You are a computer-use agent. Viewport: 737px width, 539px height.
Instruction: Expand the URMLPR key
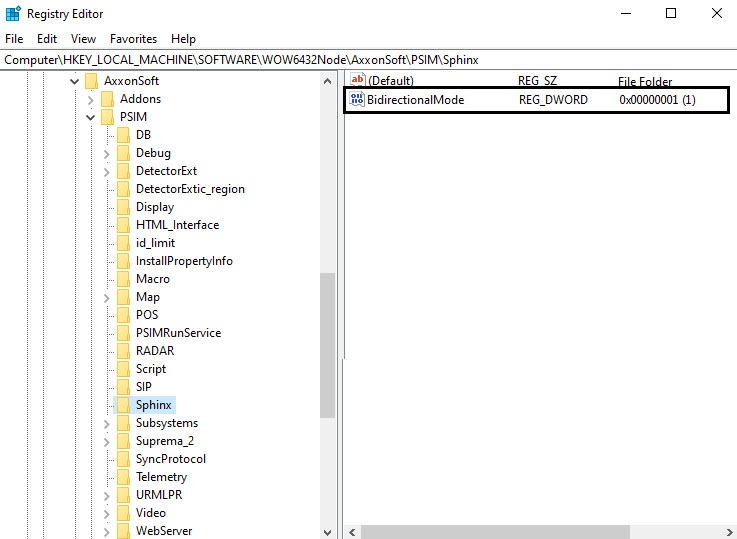107,496
